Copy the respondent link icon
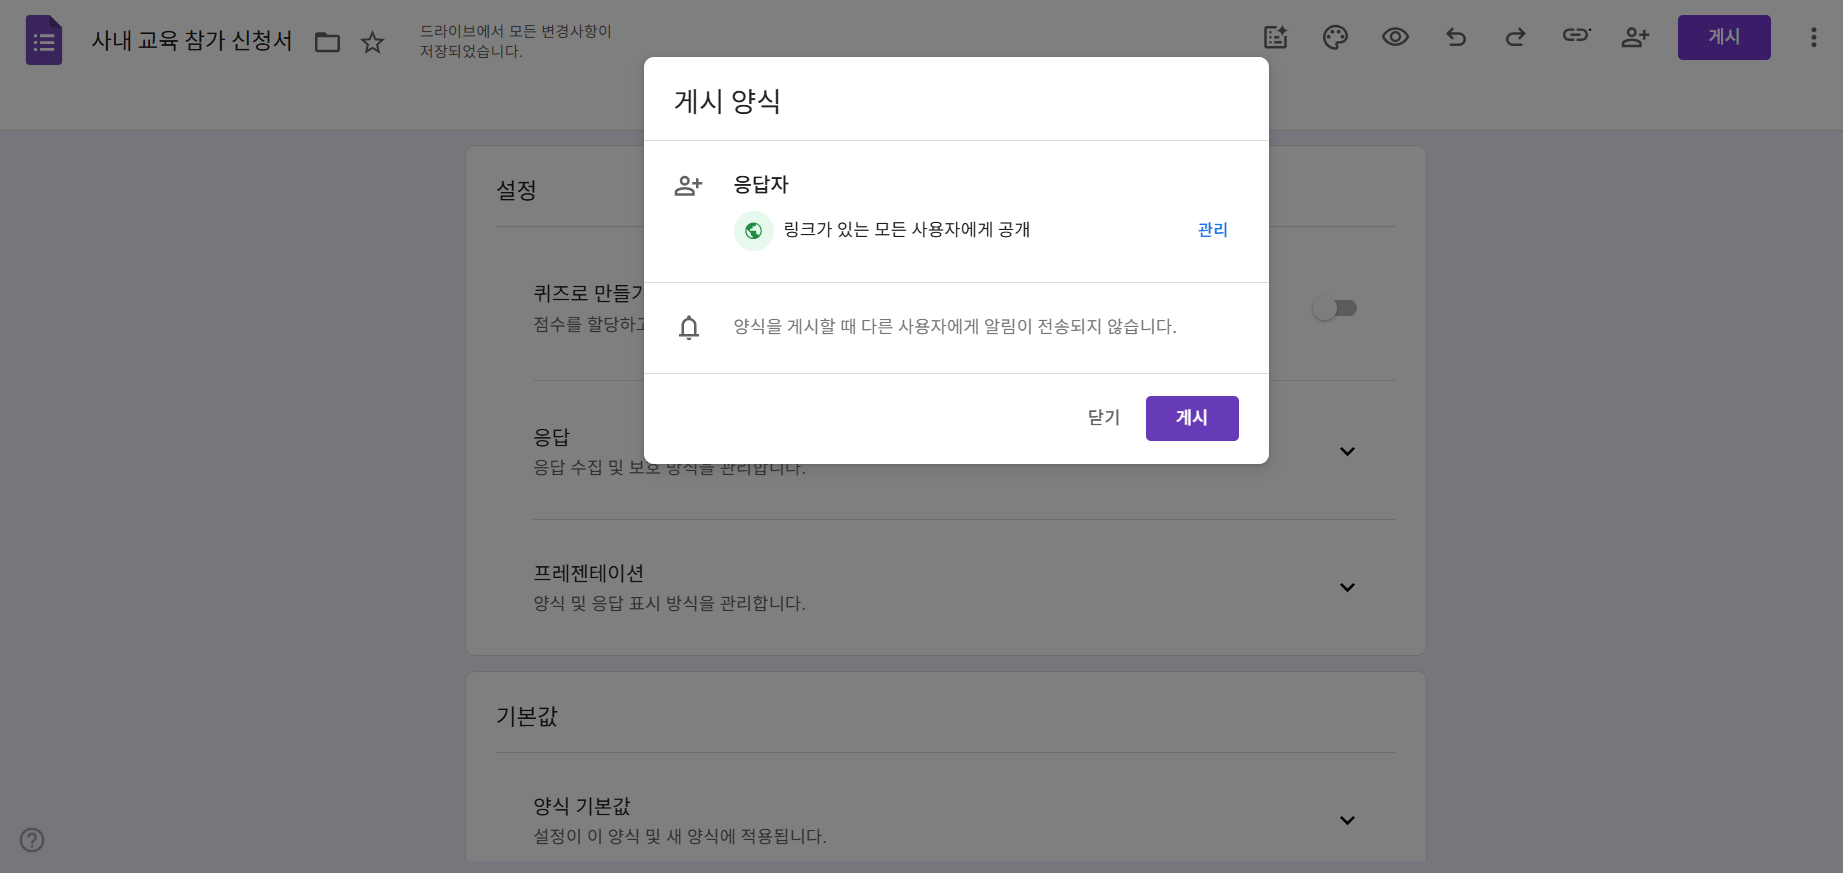The image size is (1843, 873). pos(1576,36)
